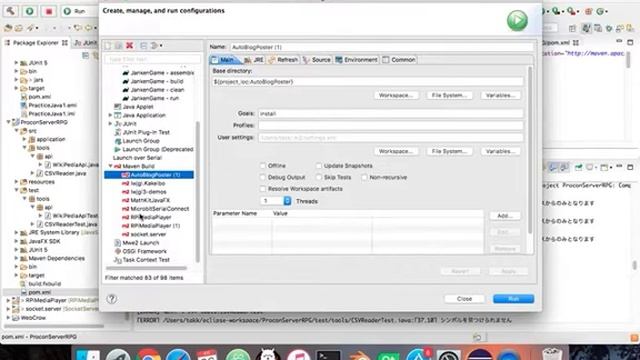The image size is (640, 360).
Task: Switch to the JRE tab
Action: tap(255, 60)
